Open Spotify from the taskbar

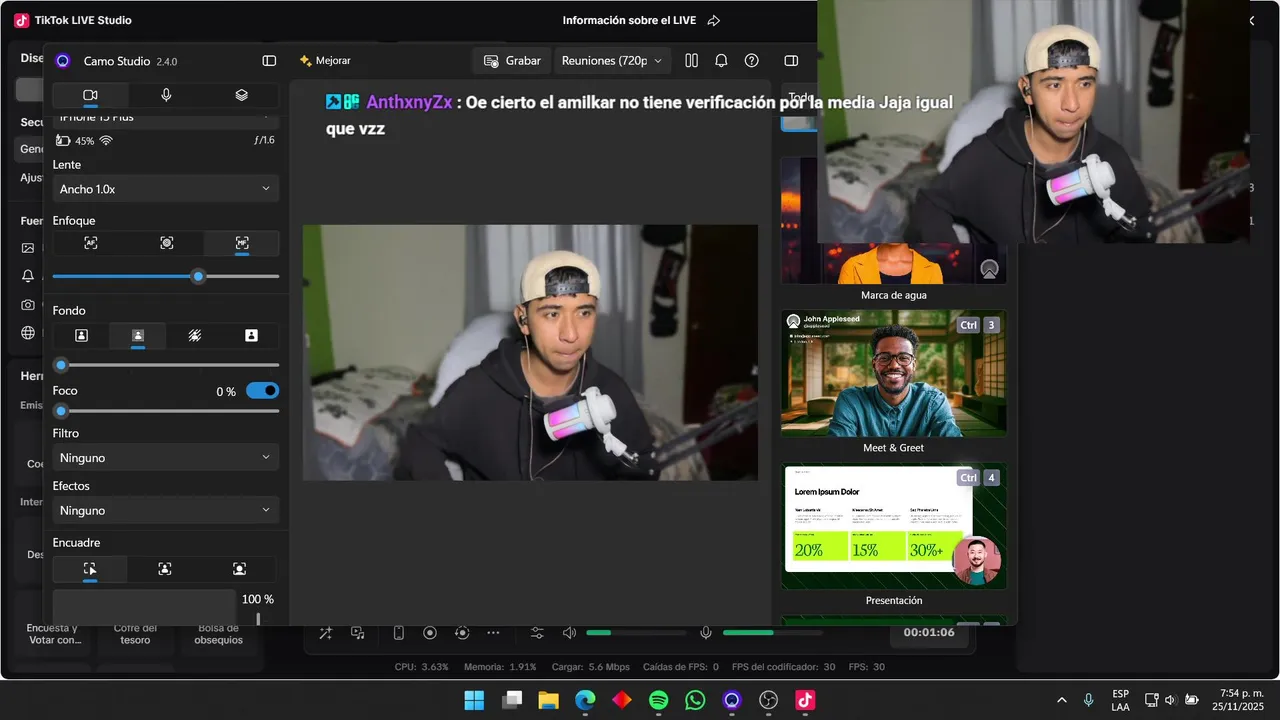(658, 700)
